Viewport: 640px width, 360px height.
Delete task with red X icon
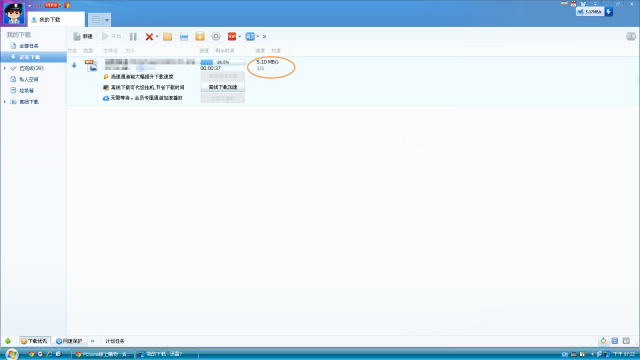click(x=149, y=37)
